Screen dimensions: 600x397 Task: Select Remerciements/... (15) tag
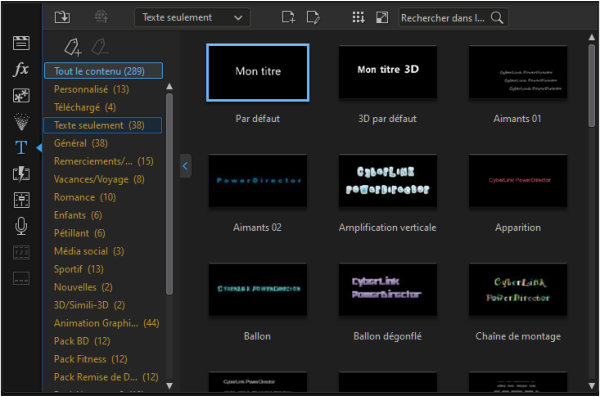104,161
